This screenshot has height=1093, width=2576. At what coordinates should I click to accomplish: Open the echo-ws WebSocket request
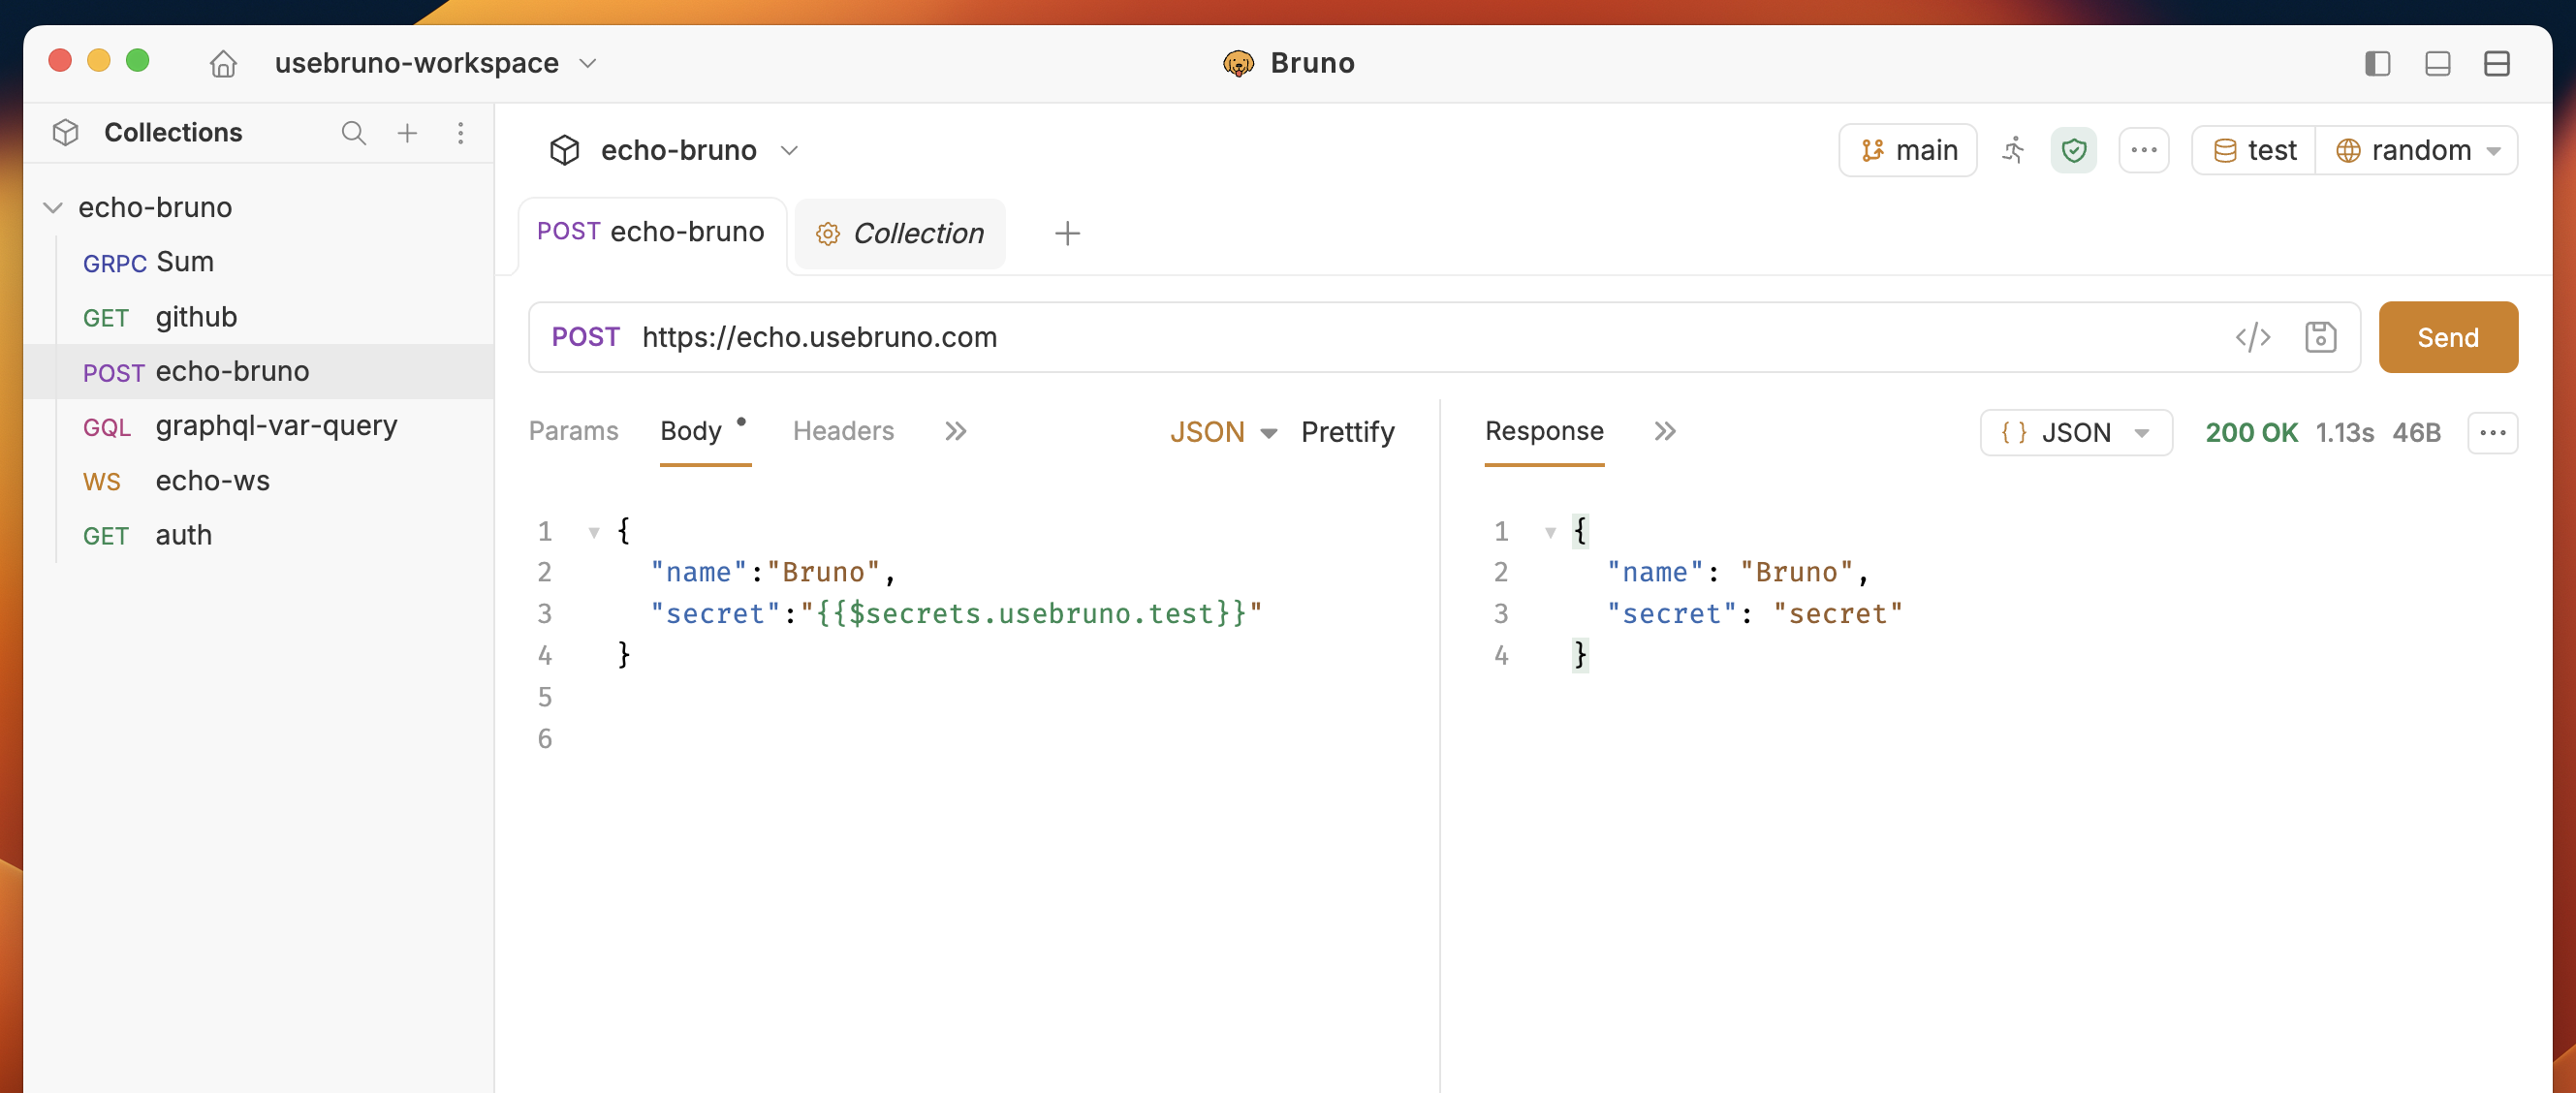click(x=260, y=481)
